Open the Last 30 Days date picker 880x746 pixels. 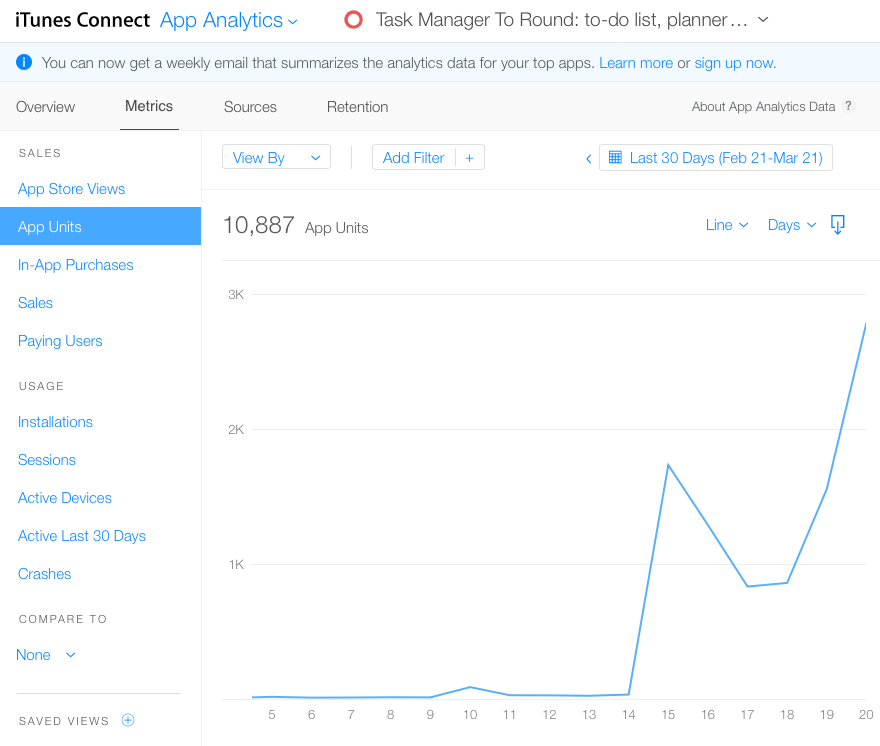(716, 157)
